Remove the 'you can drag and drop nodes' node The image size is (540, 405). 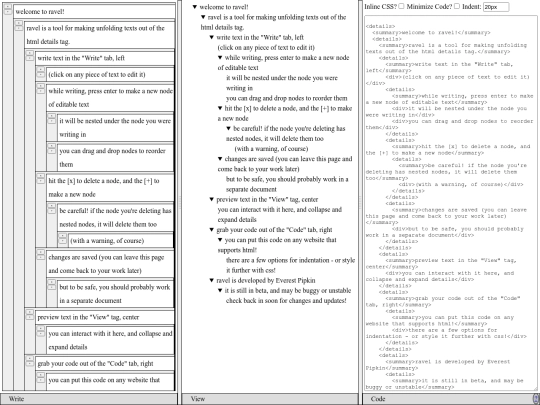pyautogui.click(x=52, y=146)
